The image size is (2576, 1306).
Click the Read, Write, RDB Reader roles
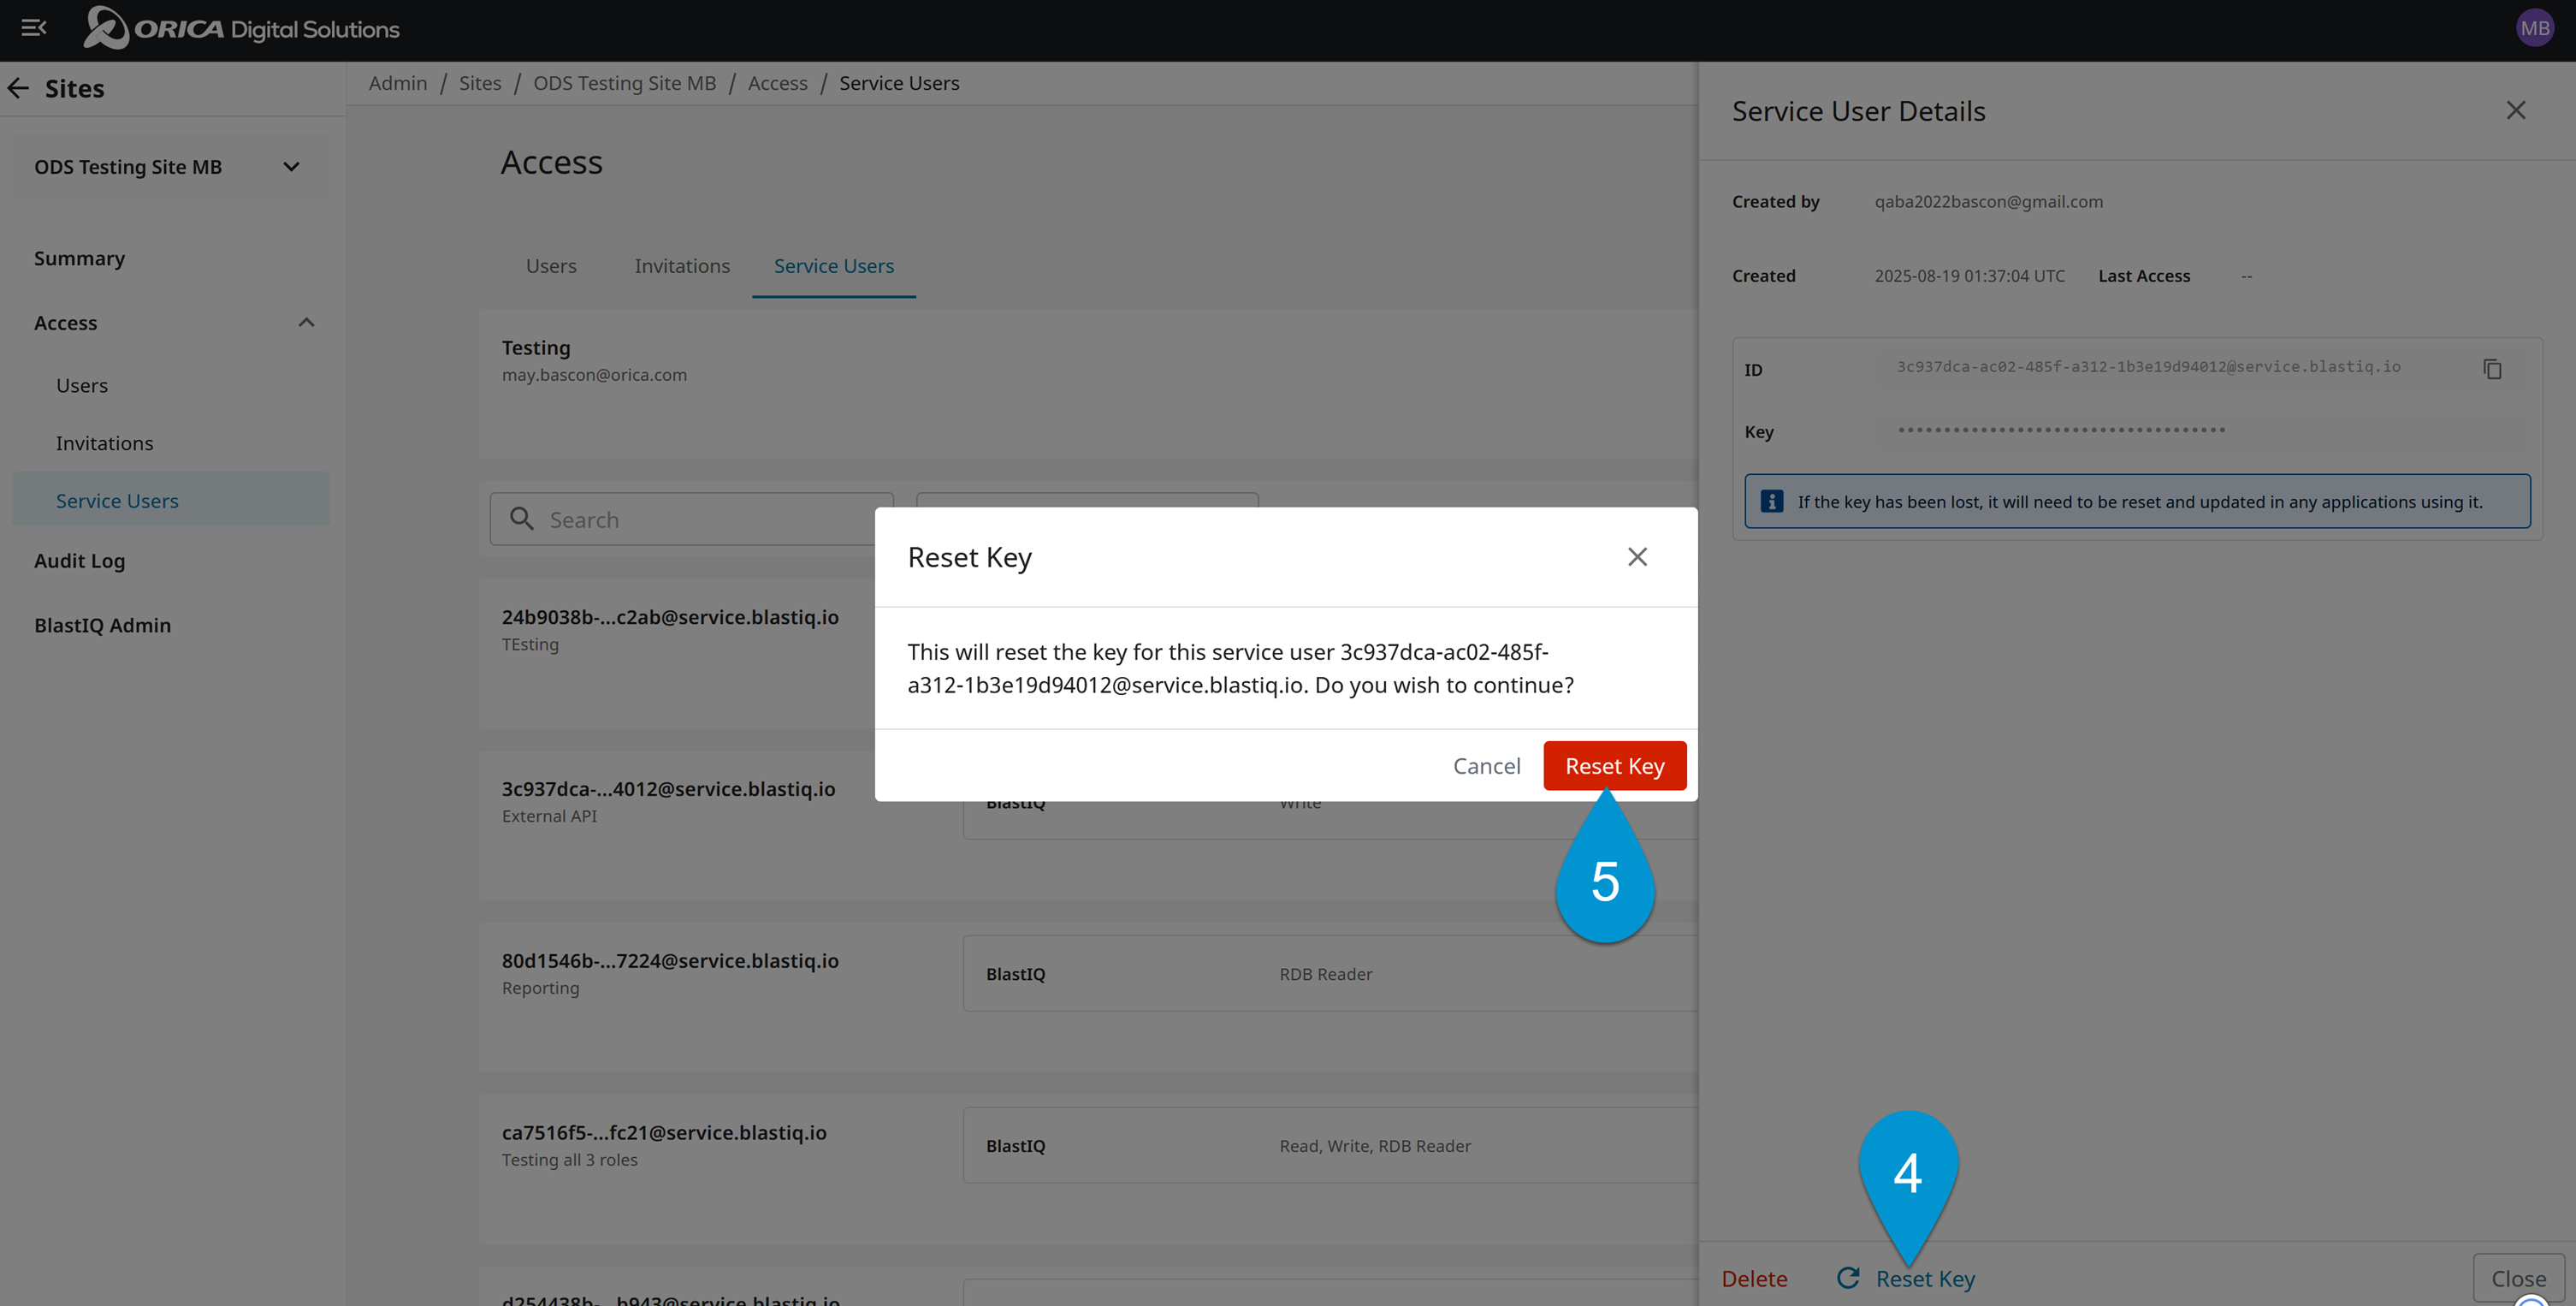(1374, 1146)
